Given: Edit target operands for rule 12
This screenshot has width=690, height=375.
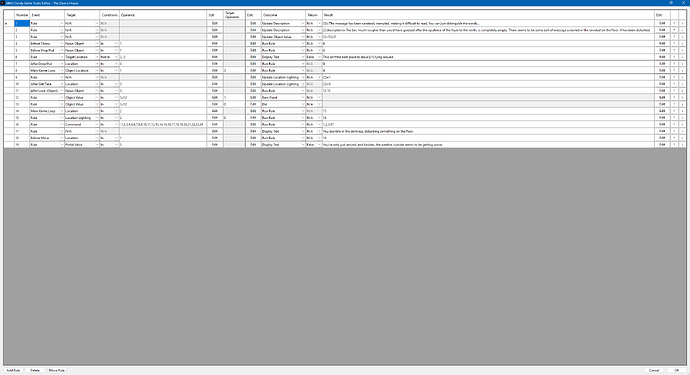Looking at the screenshot, I should click(253, 97).
